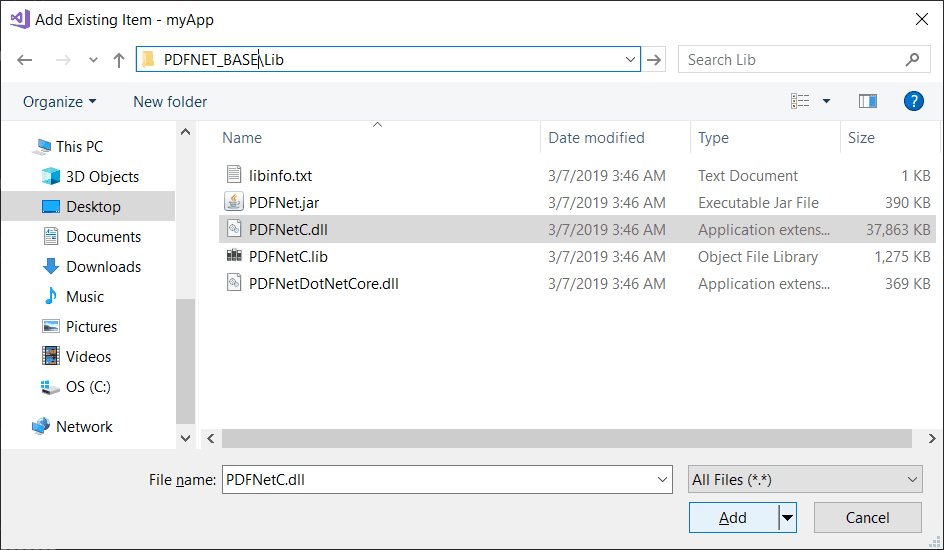
Task: Click the File name input field
Action: pos(440,480)
